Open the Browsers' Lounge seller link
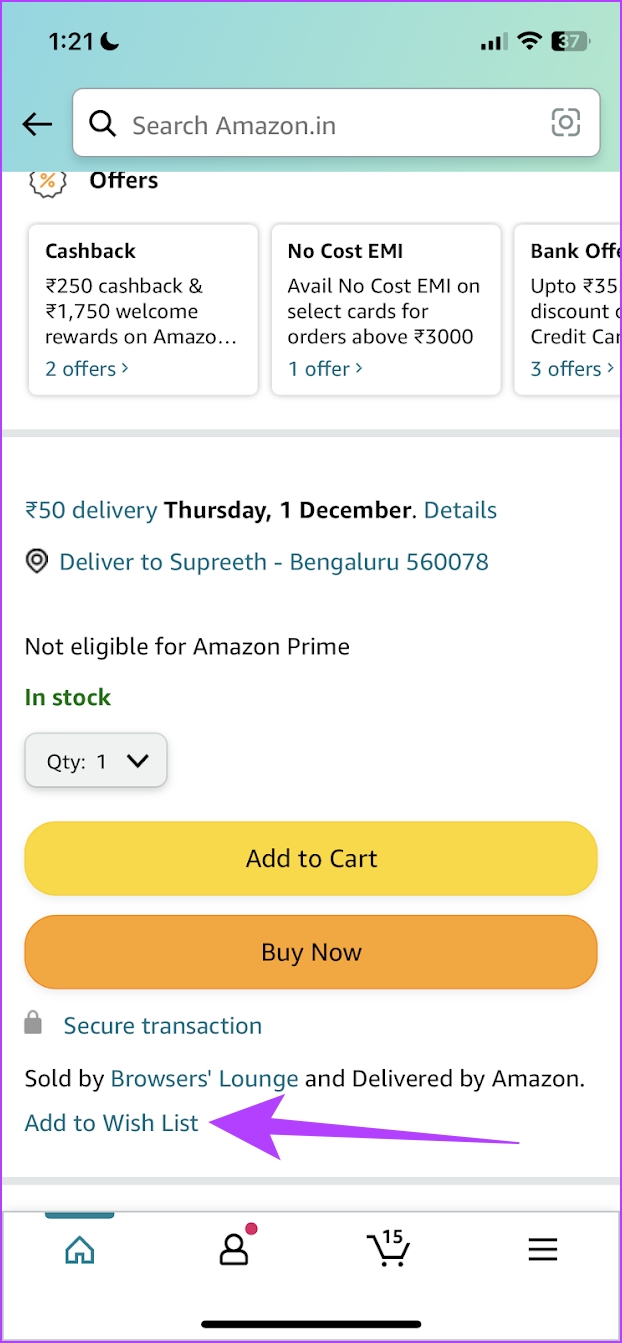Image resolution: width=622 pixels, height=1343 pixels. point(204,1079)
